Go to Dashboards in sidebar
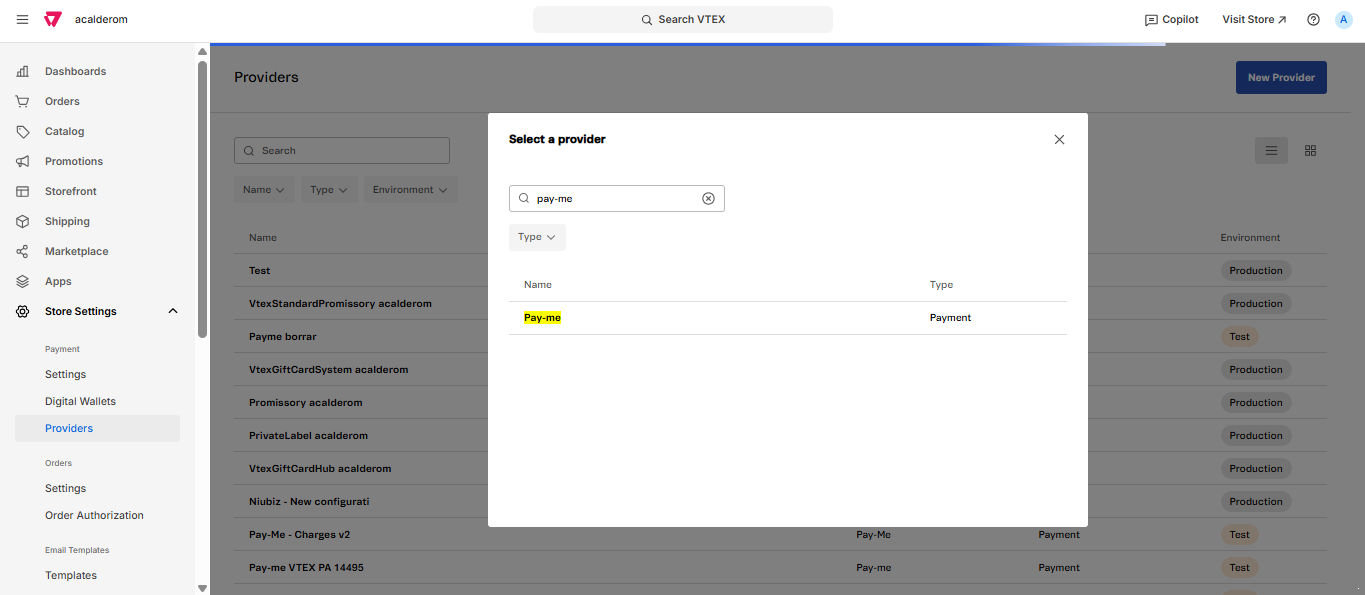The width and height of the screenshot is (1365, 595). pos(75,72)
